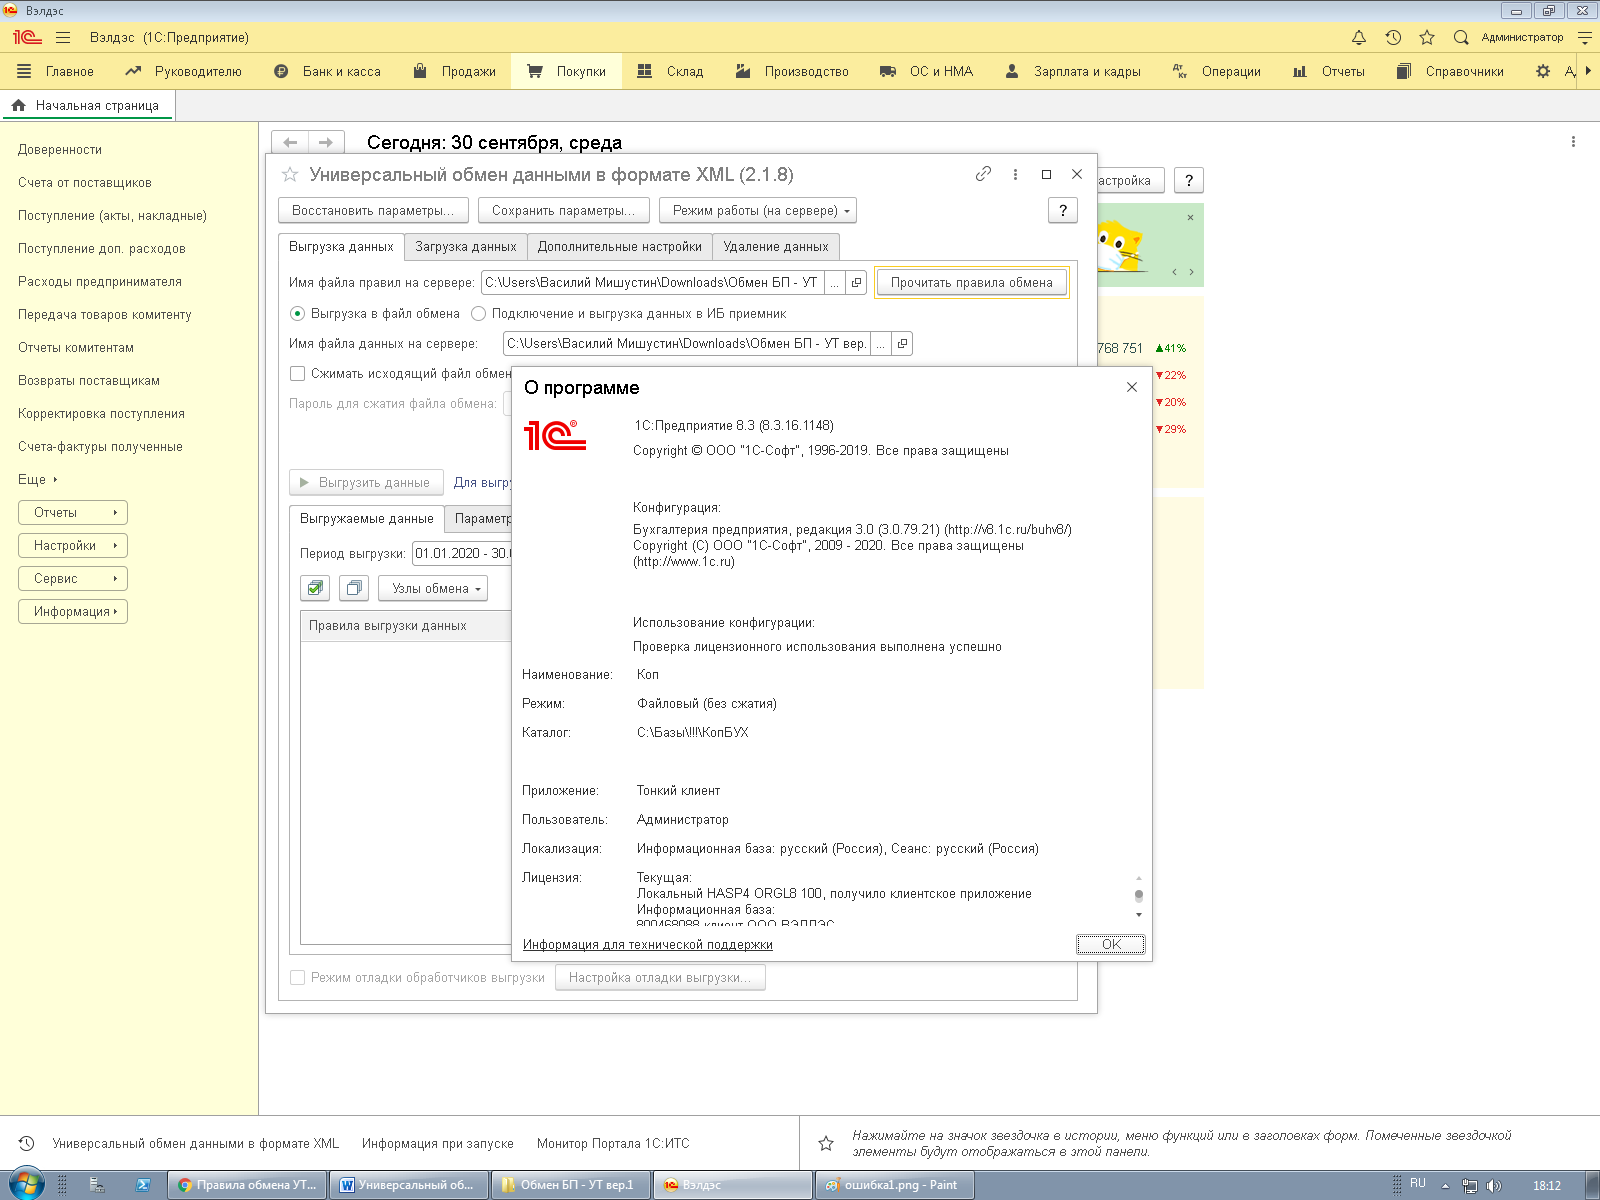Screen dimensions: 1600x1200
Task: Open history icon in bottom panel
Action: [27, 1143]
